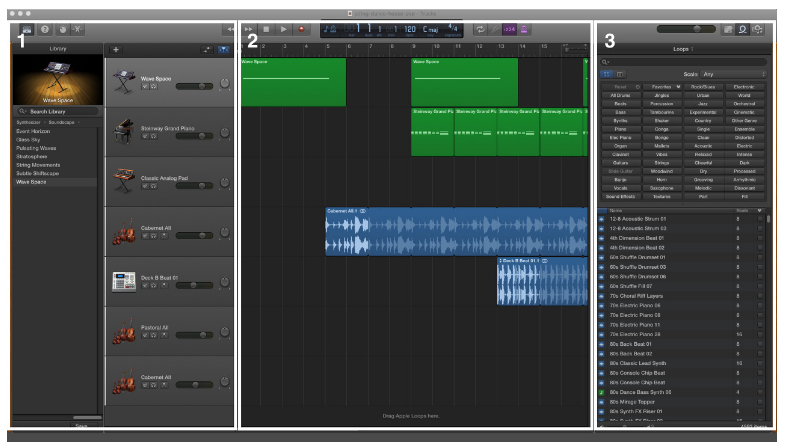The height and width of the screenshot is (444, 785).
Task: Select the Pastoral All strings track icon
Action: (x=124, y=331)
